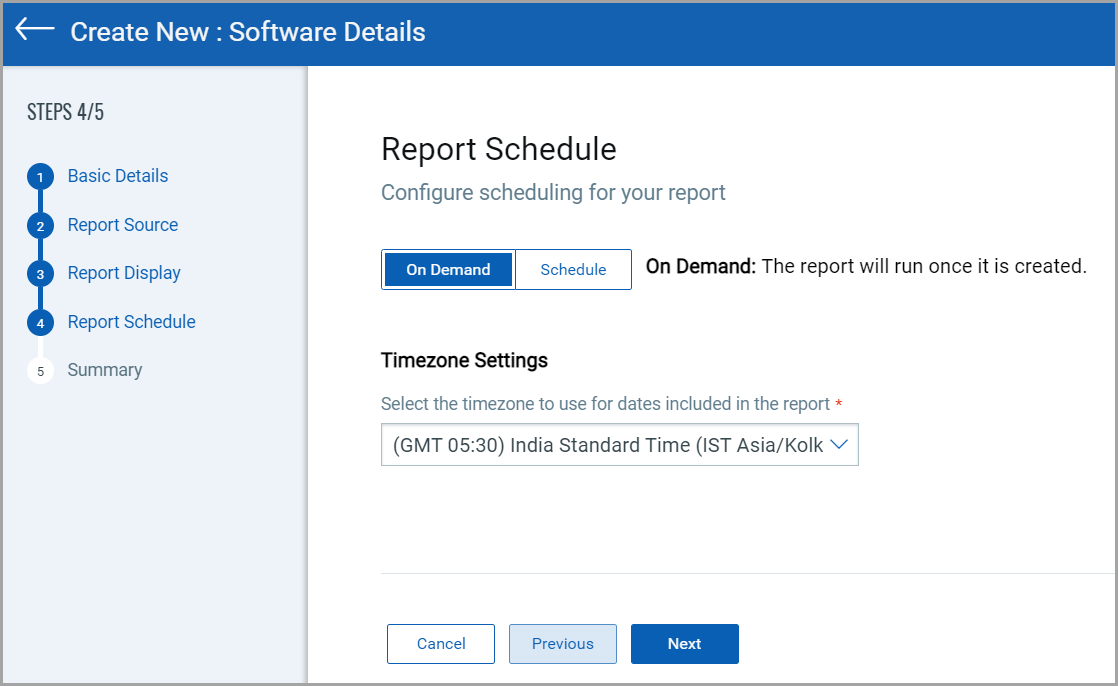Click the step 2 circle indicator

click(x=40, y=226)
